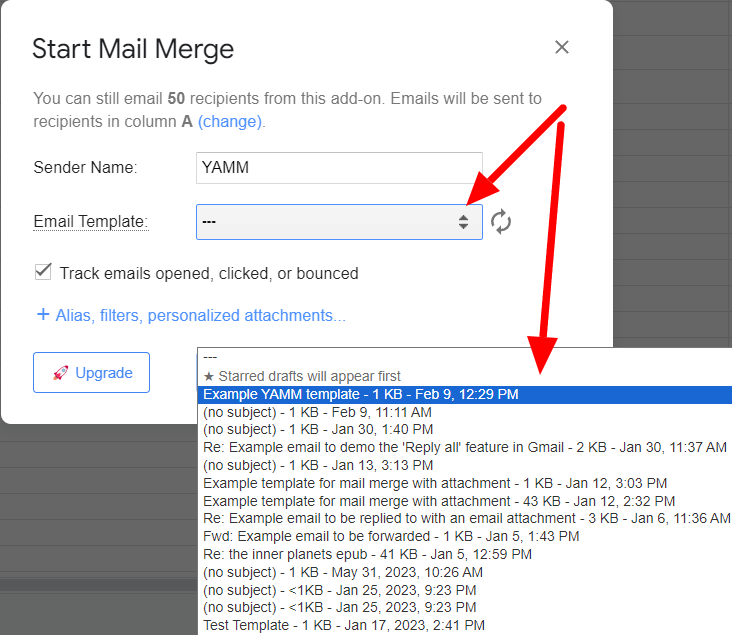Screen dimensions: 732x635
Task: Choose mail merge with attachment draft, 43 KB
Action: (x=465, y=501)
